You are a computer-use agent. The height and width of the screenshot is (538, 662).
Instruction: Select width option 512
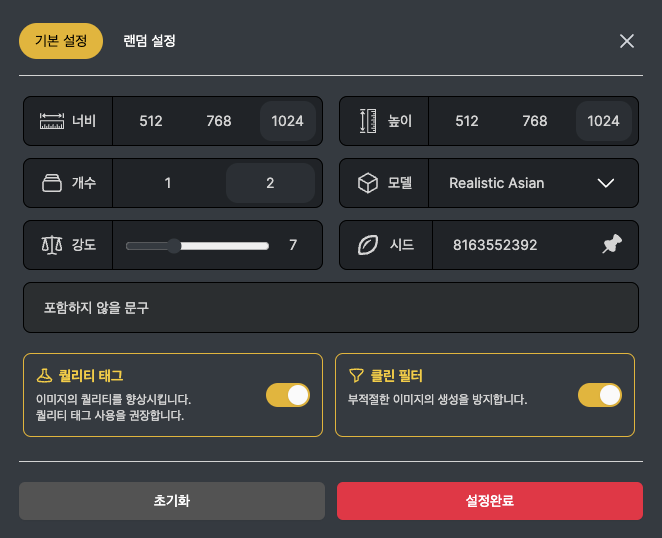click(151, 121)
